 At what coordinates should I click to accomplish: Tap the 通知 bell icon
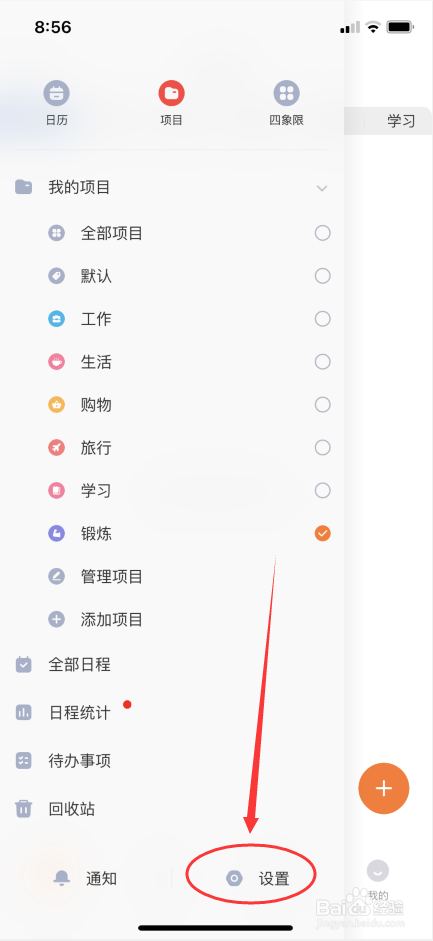(x=62, y=878)
